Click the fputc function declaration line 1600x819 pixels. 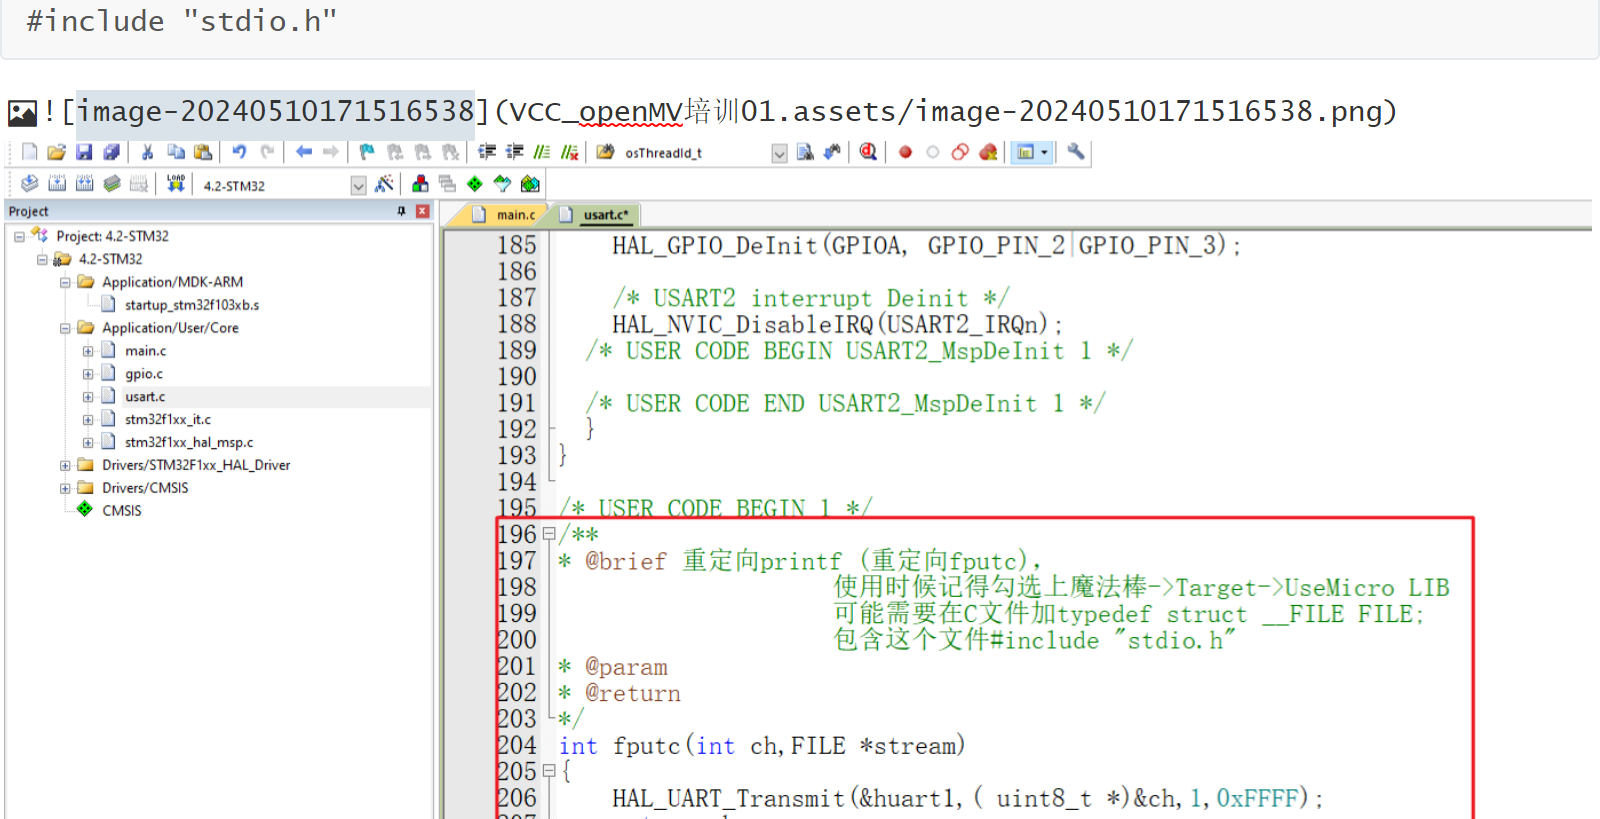762,746
